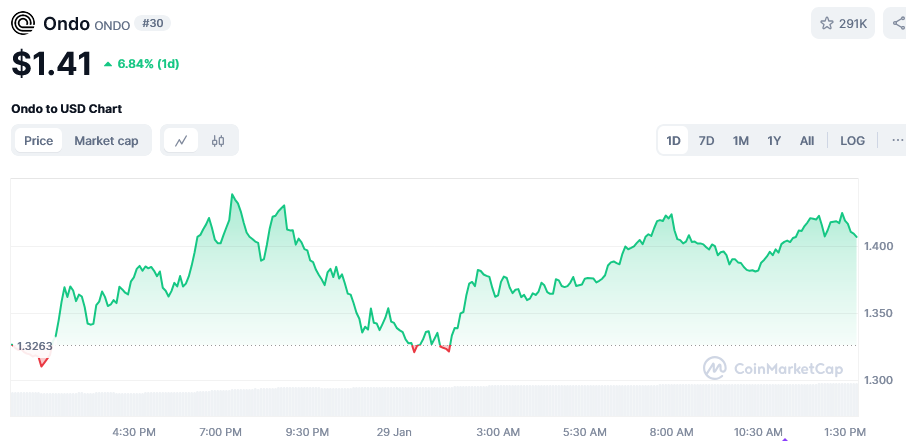
Task: Choose the 1Y time range
Action: pyautogui.click(x=774, y=140)
